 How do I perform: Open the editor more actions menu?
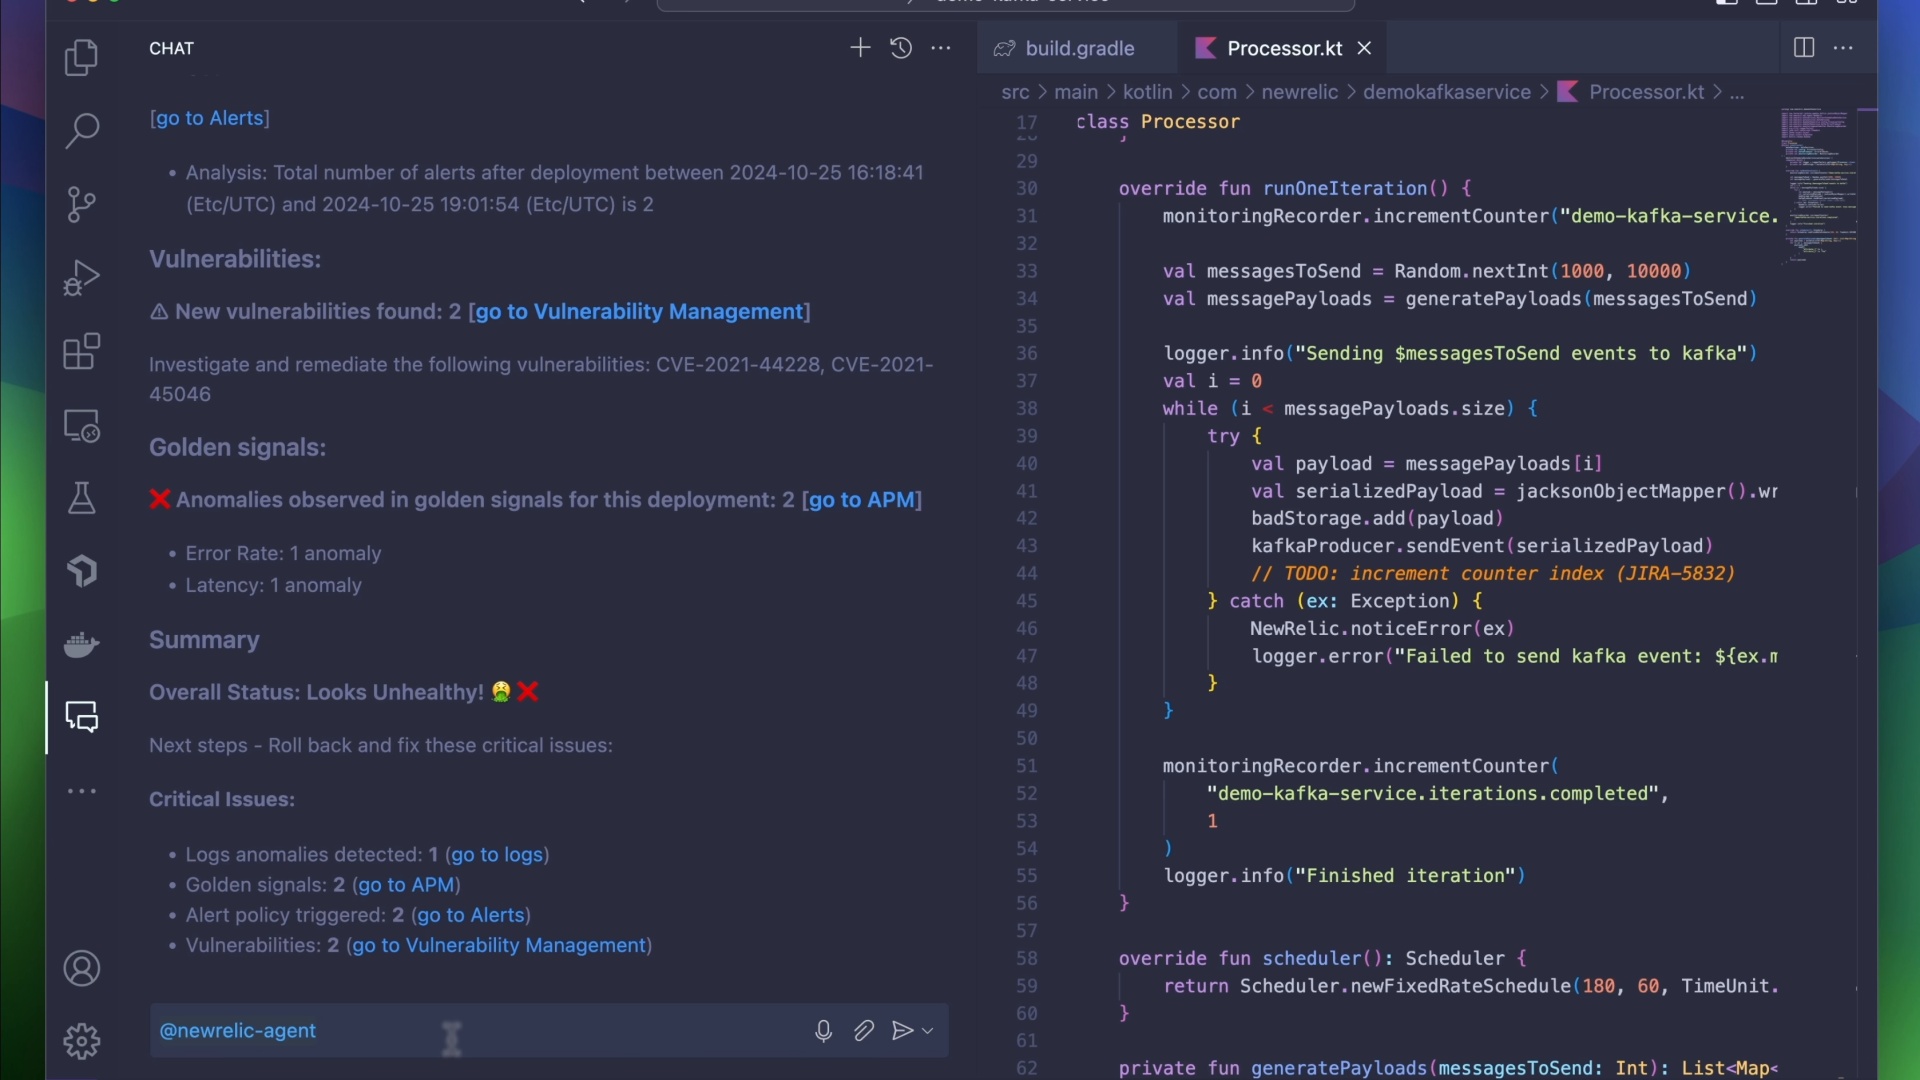click(1844, 48)
